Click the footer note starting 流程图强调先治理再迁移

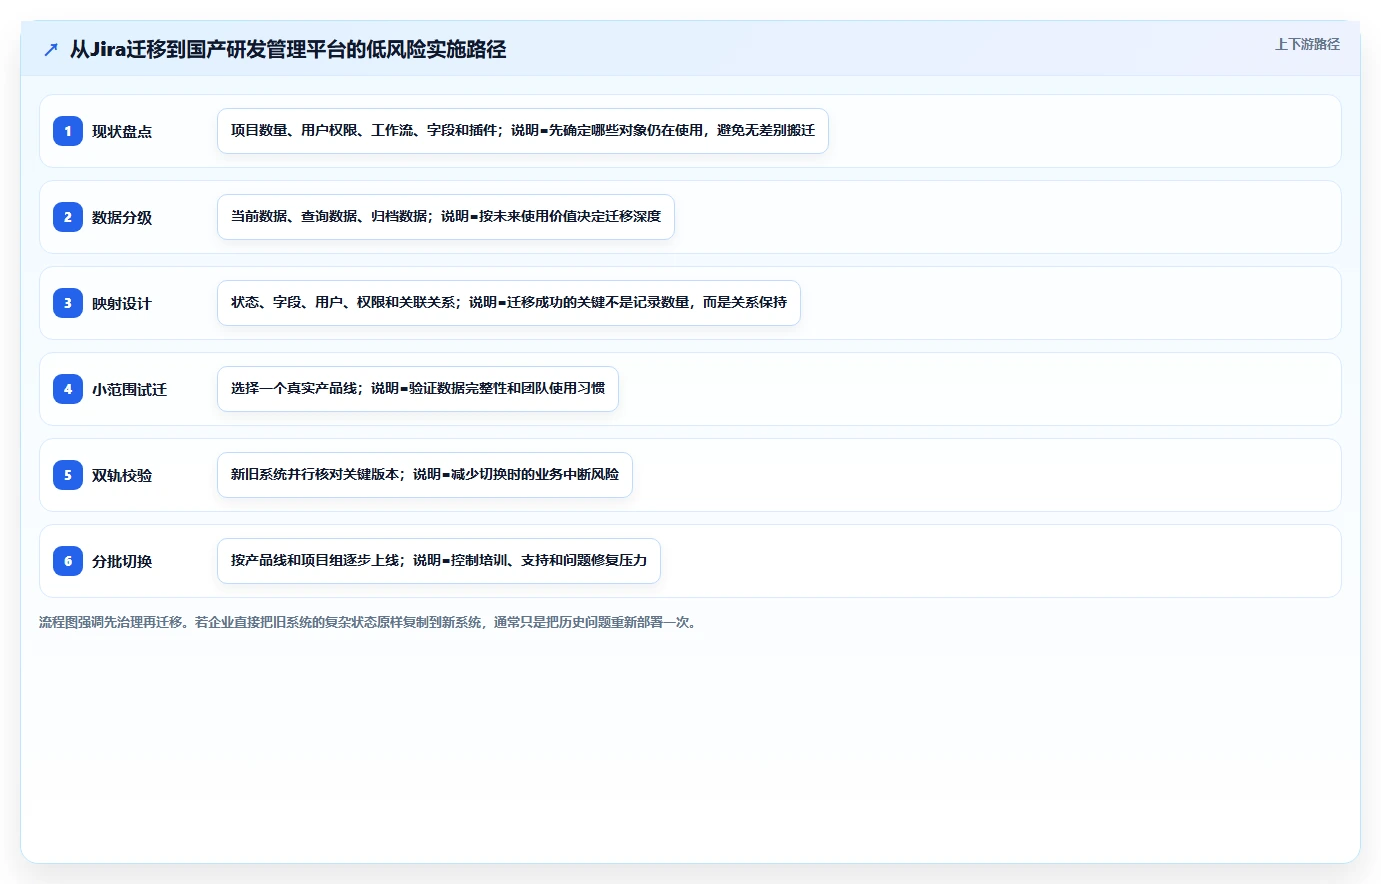[368, 622]
